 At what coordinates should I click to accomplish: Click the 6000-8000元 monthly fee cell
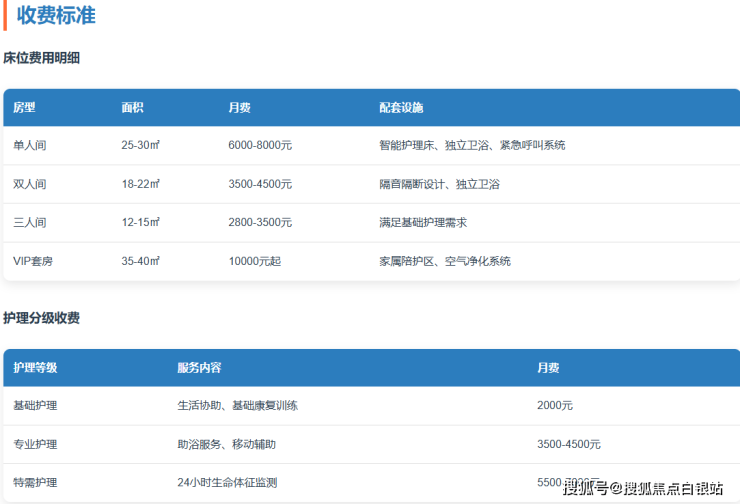(260, 145)
